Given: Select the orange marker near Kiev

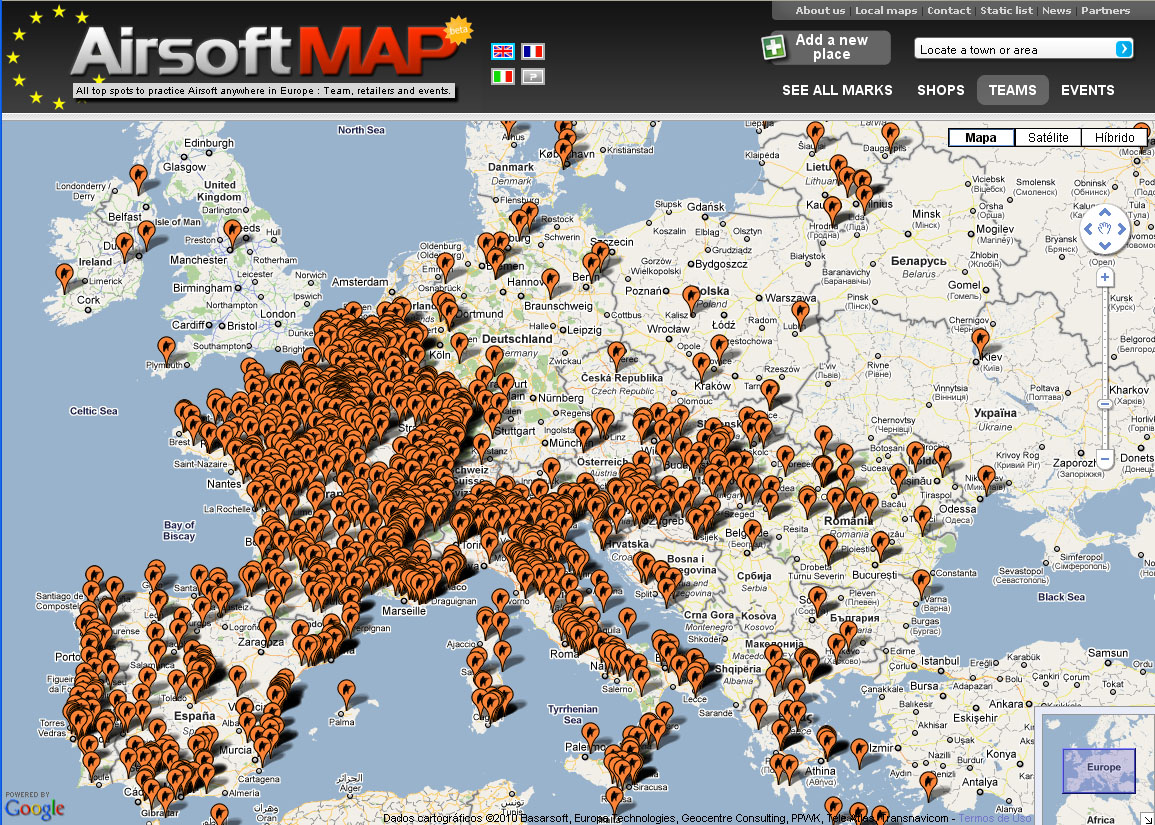Looking at the screenshot, I should point(980,341).
